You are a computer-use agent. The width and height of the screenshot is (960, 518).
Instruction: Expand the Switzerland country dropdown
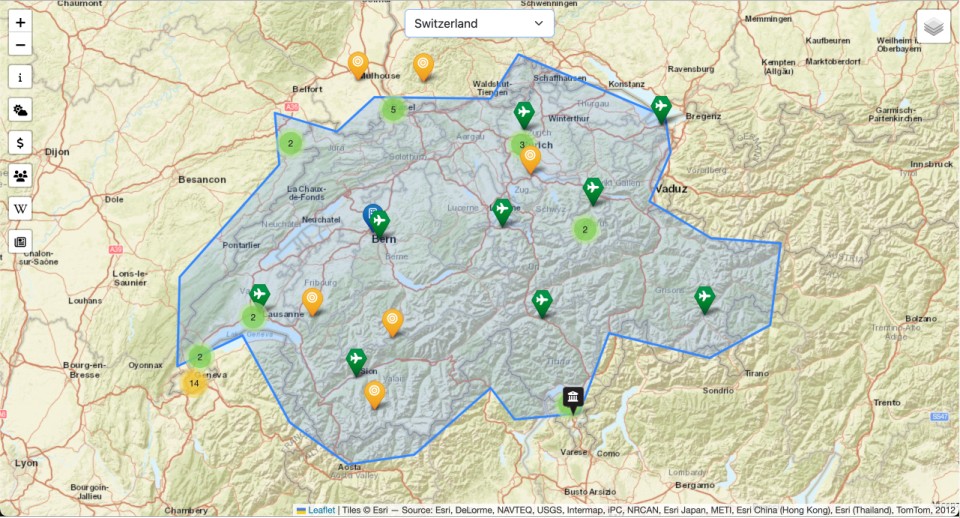[x=479, y=23]
